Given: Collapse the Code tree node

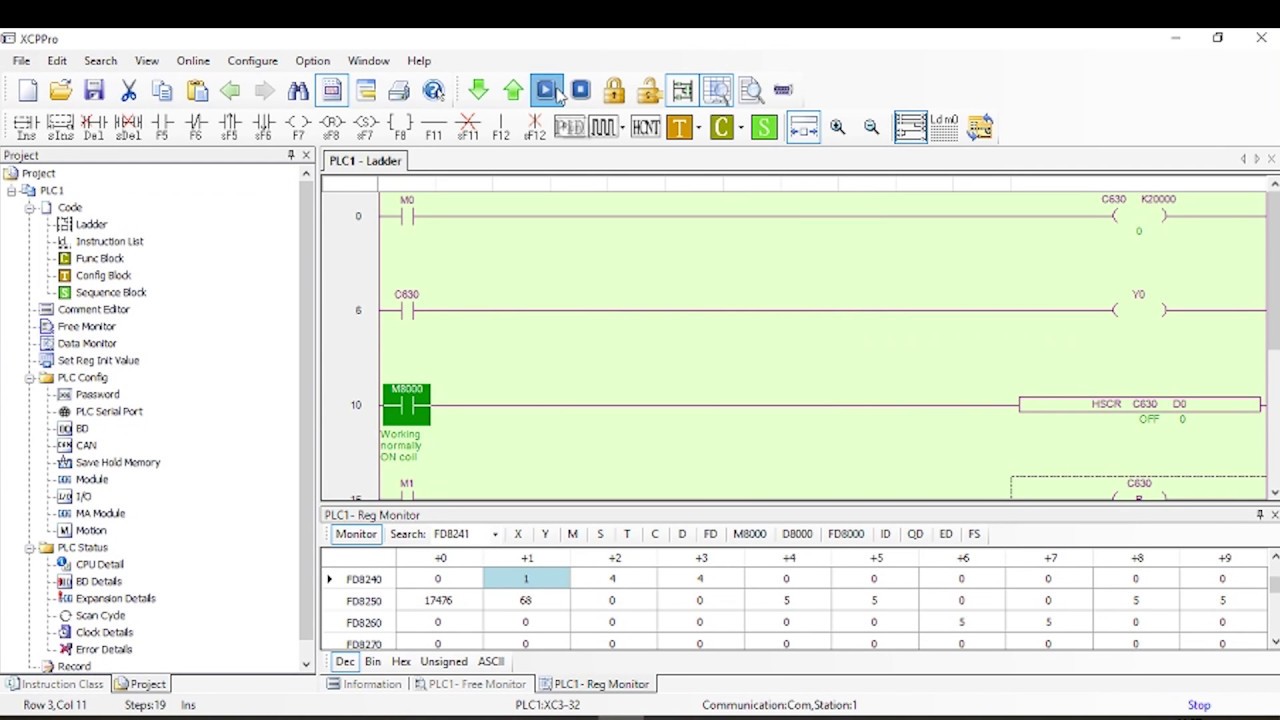Looking at the screenshot, I should (x=30, y=207).
